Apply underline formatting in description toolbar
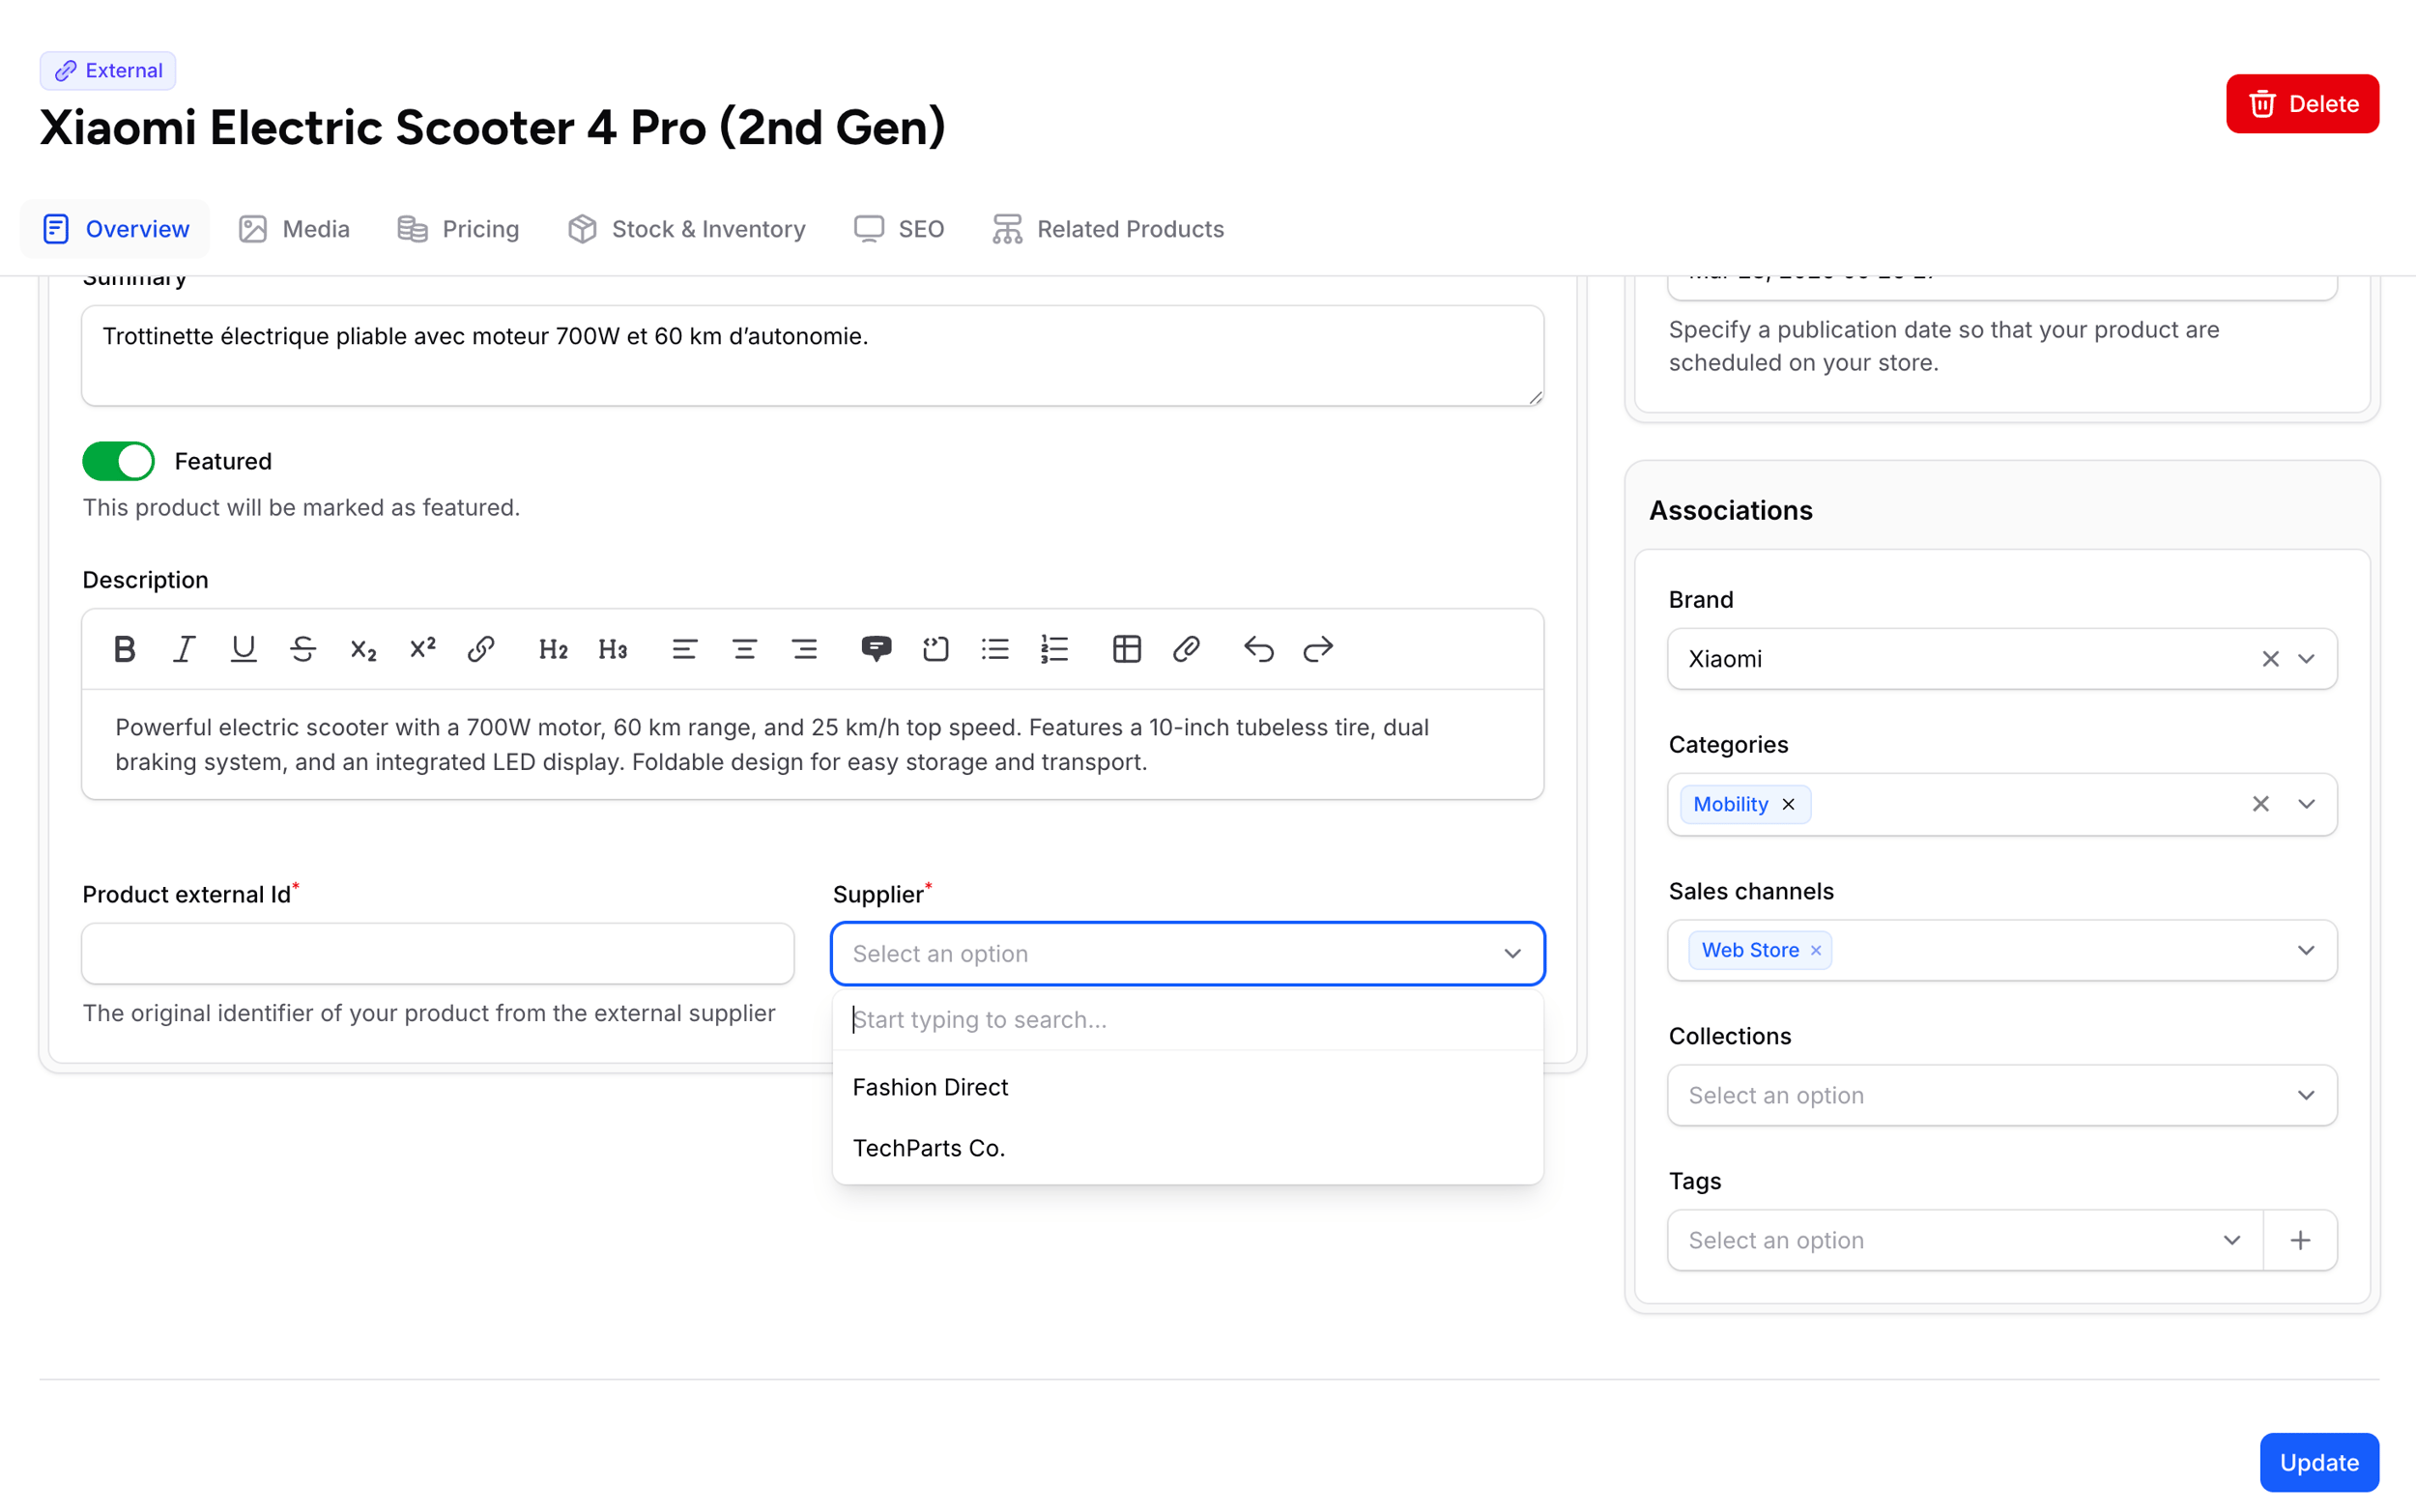 [243, 649]
